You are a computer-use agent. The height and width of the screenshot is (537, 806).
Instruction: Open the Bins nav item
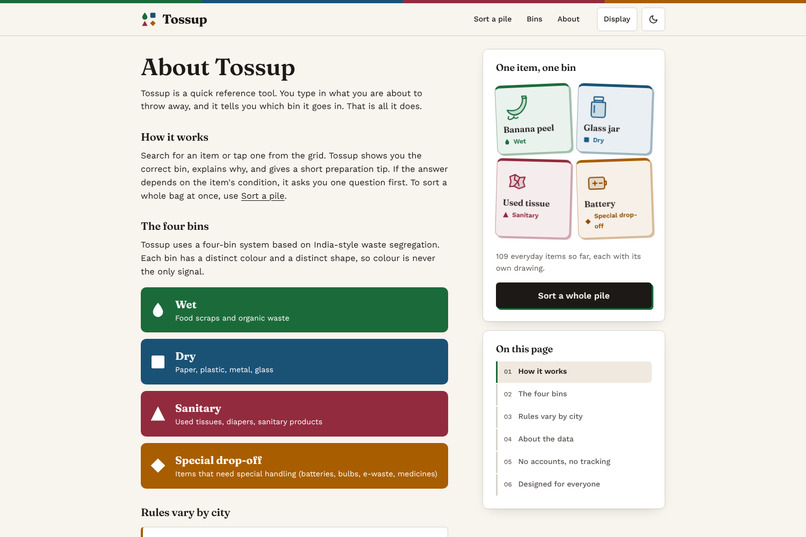534,19
